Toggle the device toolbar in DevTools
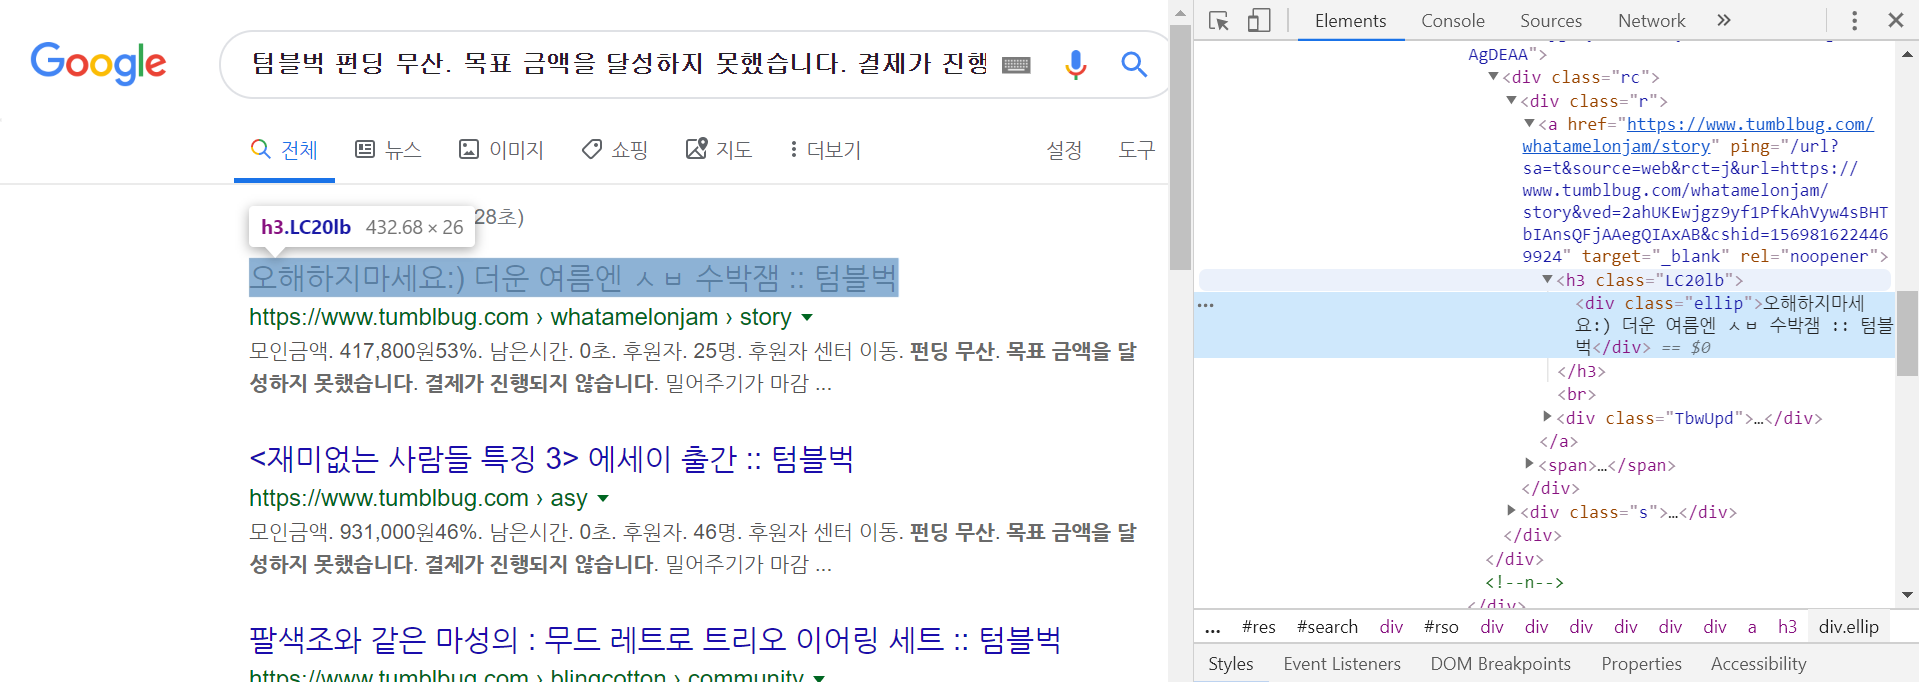This screenshot has width=1919, height=682. pos(1259,21)
